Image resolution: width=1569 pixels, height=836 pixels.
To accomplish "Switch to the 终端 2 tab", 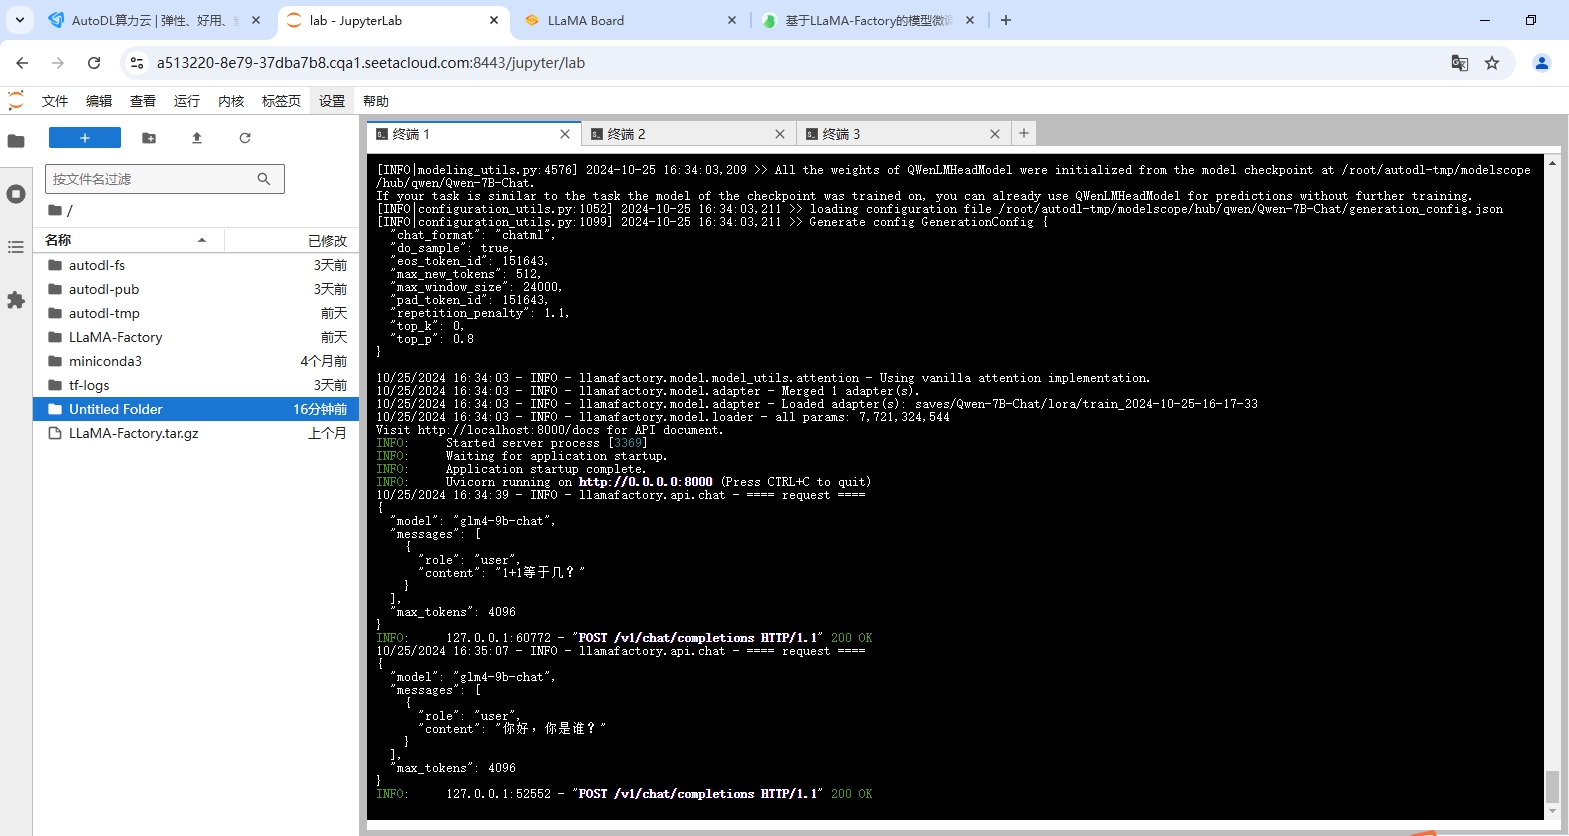I will coord(680,134).
